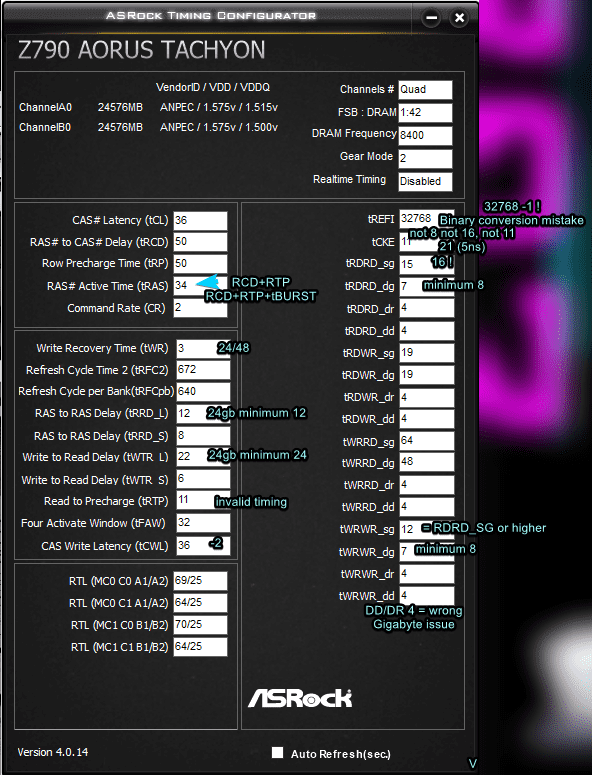Click the tWRRD_sg field showing 64
Image resolution: width=592 pixels, height=775 pixels.
426,441
